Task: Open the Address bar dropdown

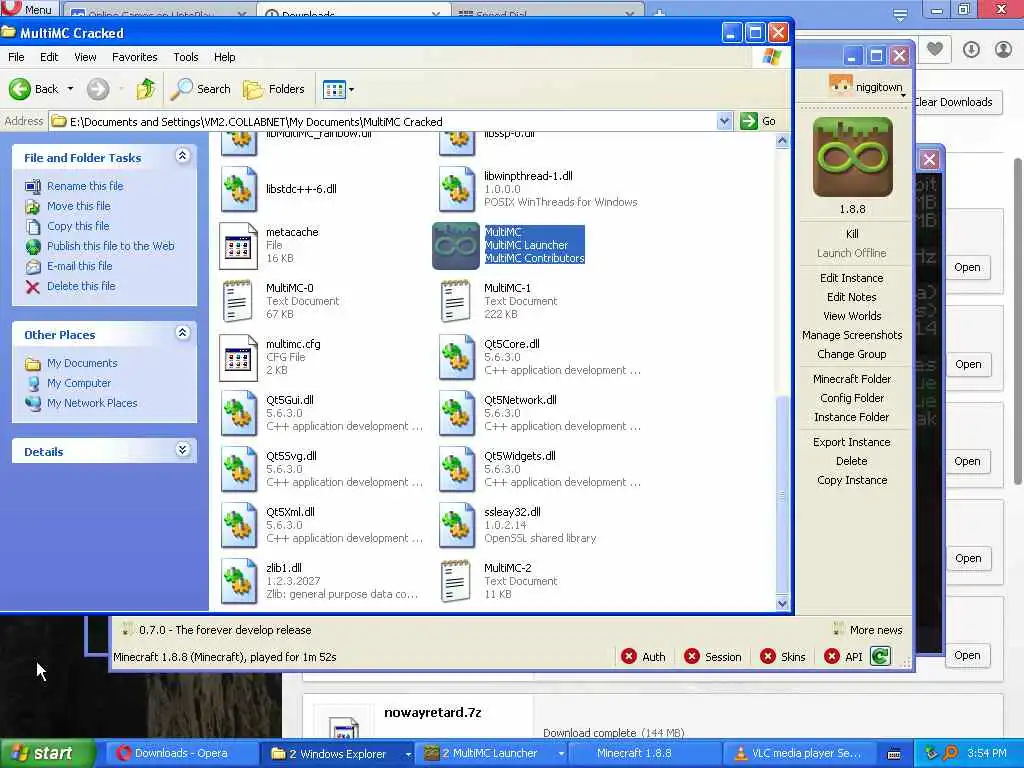Action: [x=724, y=121]
